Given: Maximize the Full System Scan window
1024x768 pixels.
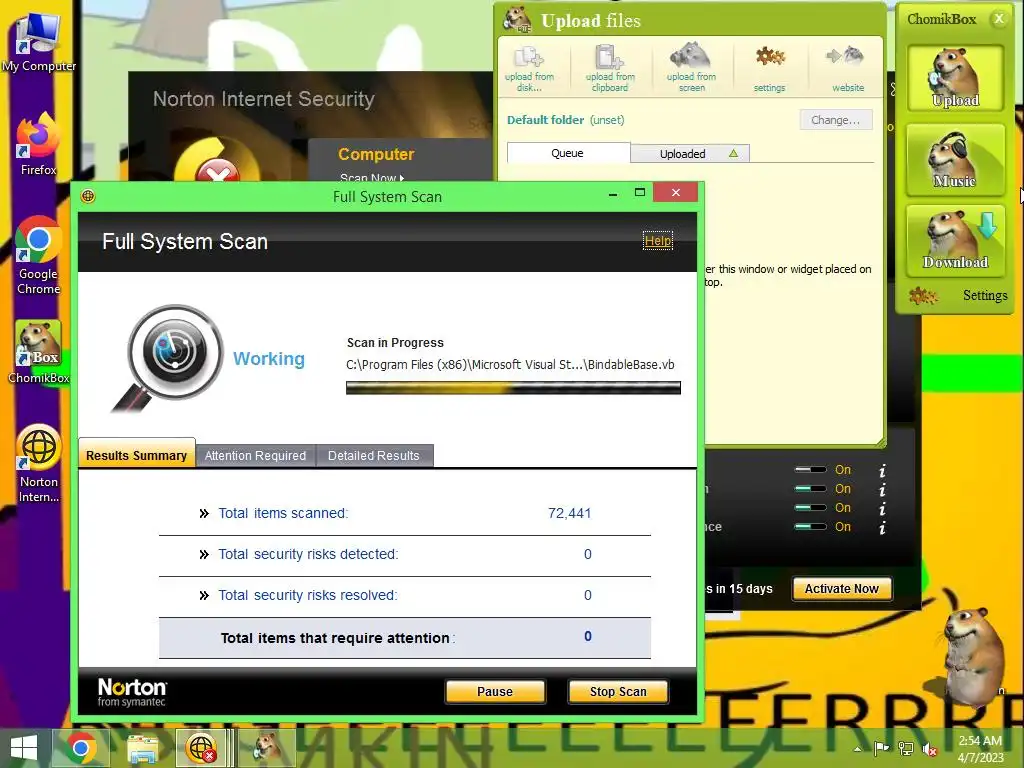Looking at the screenshot, I should [x=640, y=193].
